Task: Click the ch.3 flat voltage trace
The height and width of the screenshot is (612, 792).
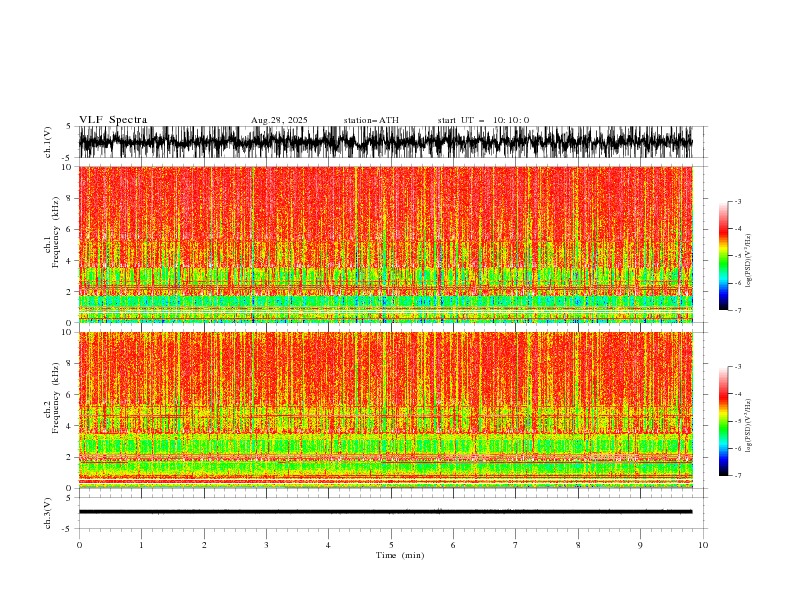Action: click(385, 512)
